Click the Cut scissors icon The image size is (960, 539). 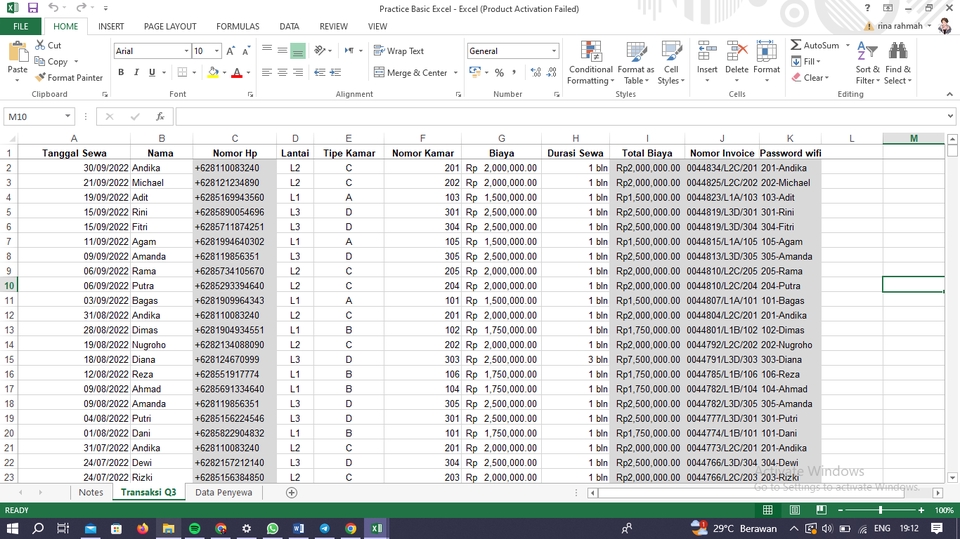tap(40, 45)
